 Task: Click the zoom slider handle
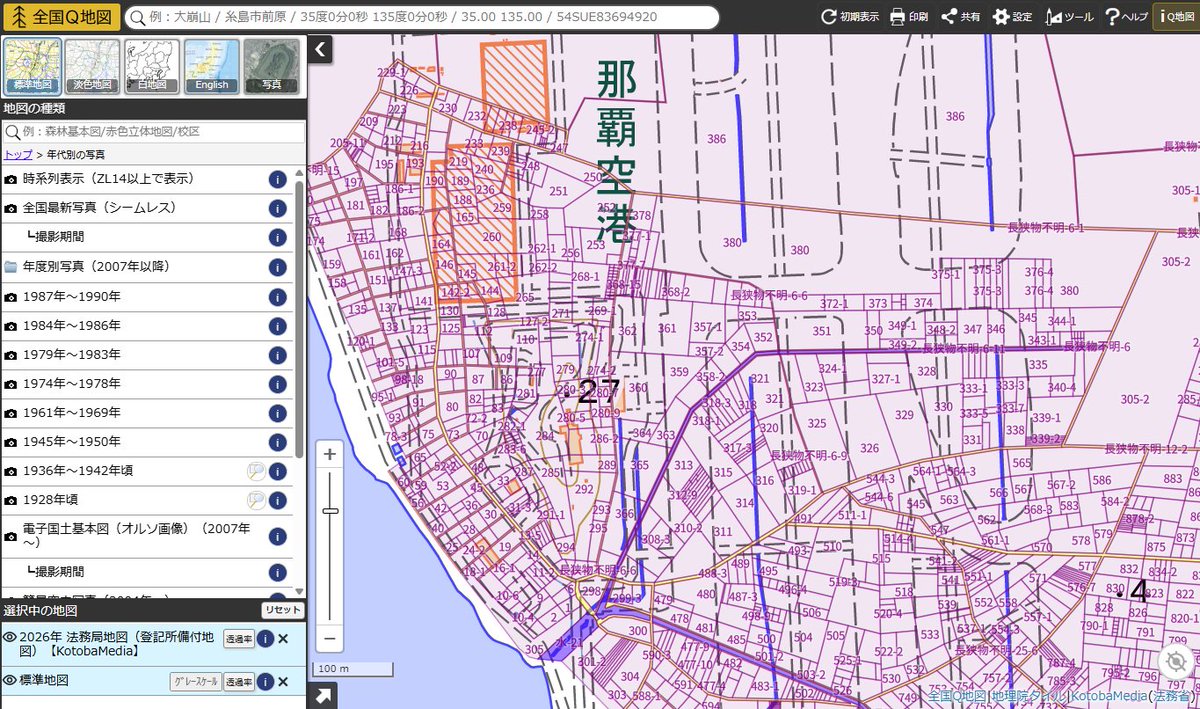point(330,511)
